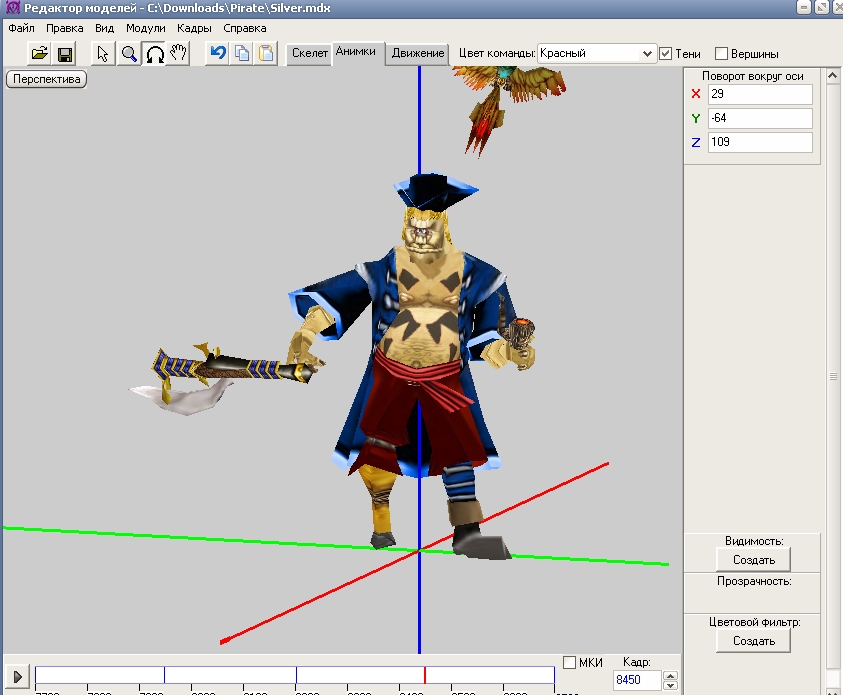Minimize the Редактор моделей window
The height and width of the screenshot is (695, 843).
pos(803,8)
